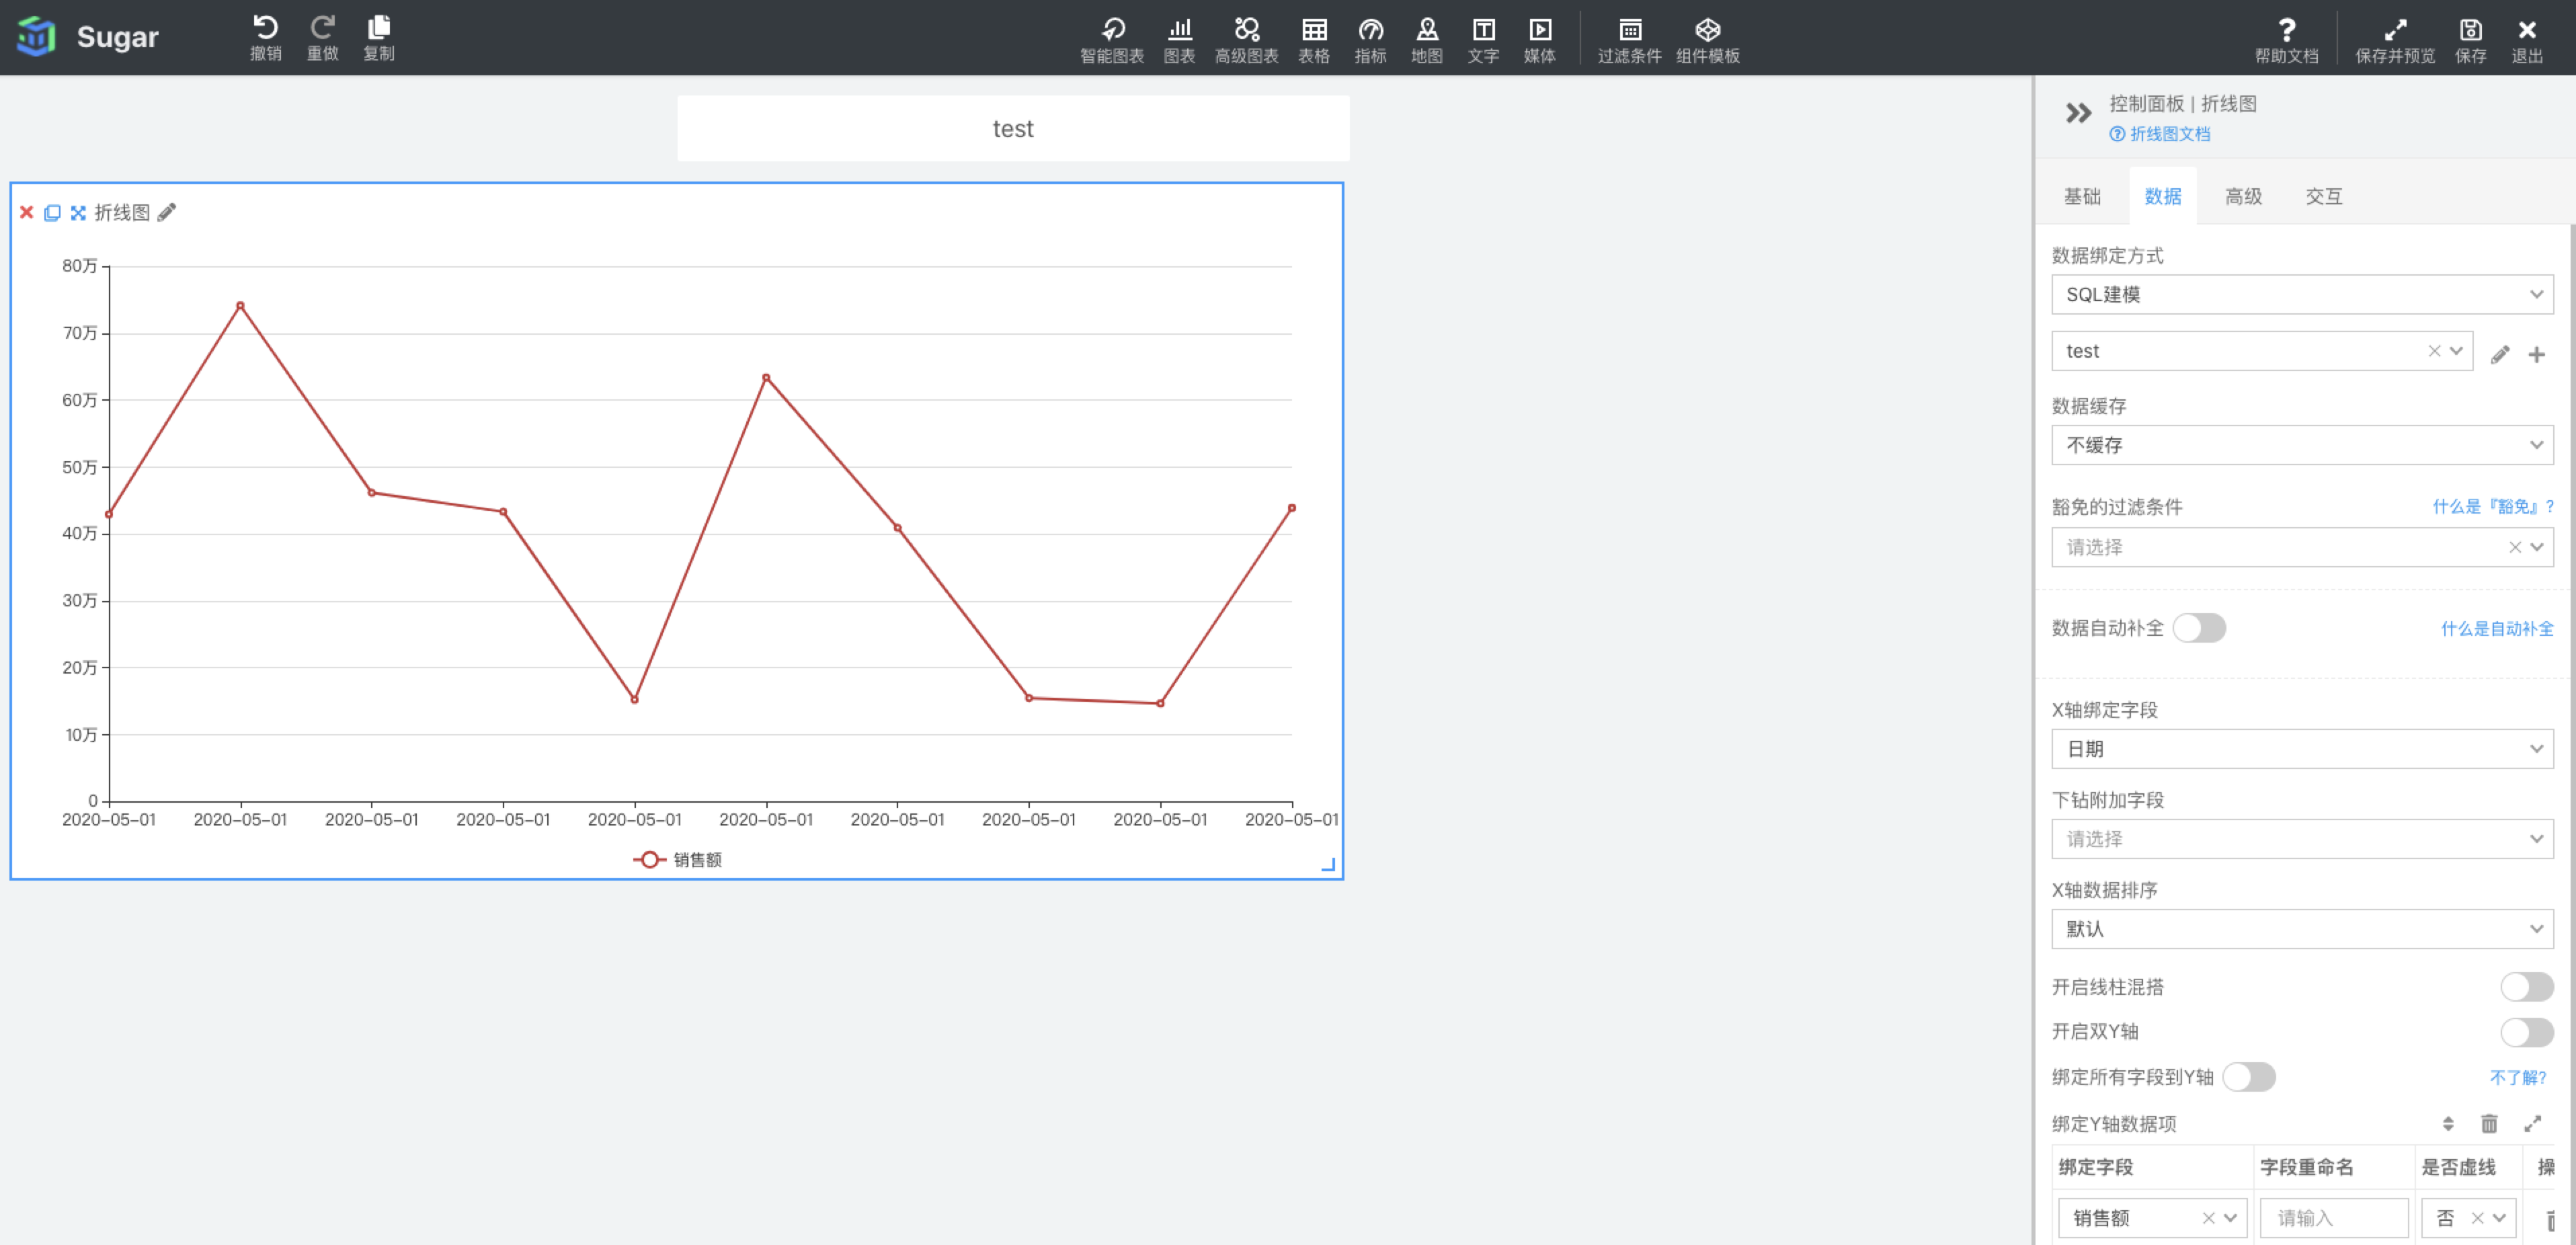Open 是否虚线 否 dropdown
2576x1245 pixels.
[2469, 1218]
